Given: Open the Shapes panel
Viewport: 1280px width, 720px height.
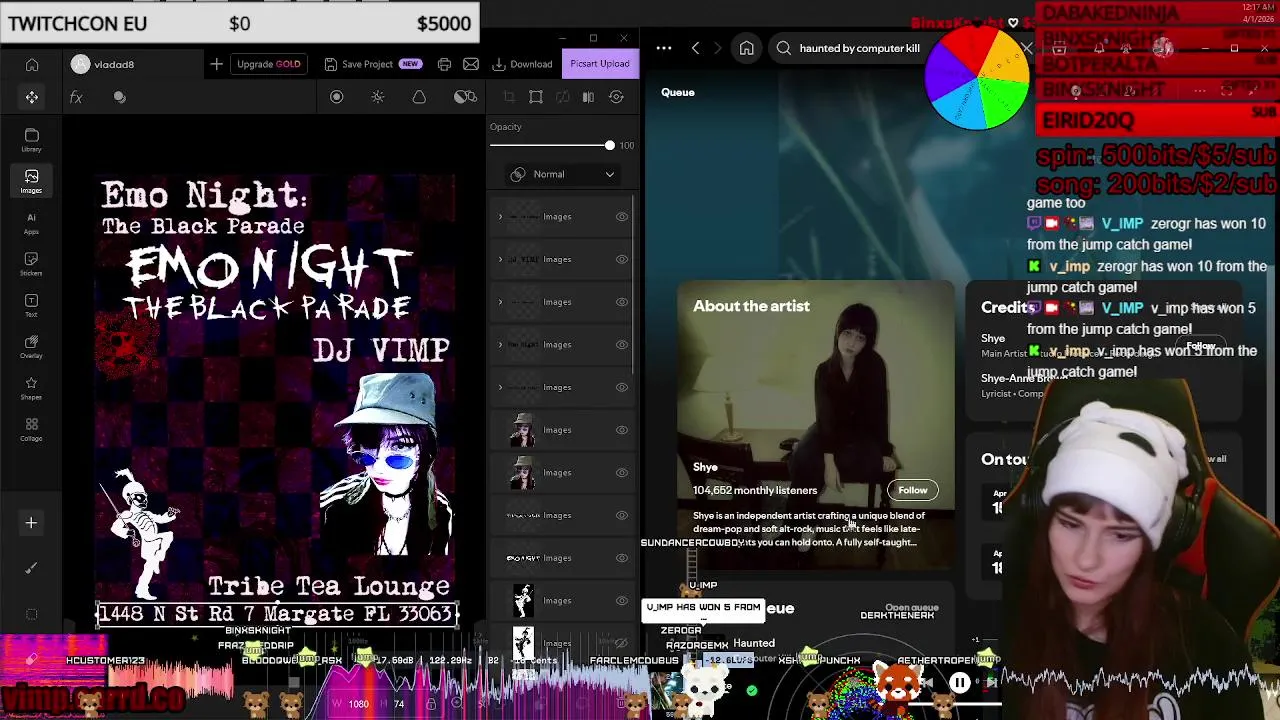Looking at the screenshot, I should [x=32, y=388].
